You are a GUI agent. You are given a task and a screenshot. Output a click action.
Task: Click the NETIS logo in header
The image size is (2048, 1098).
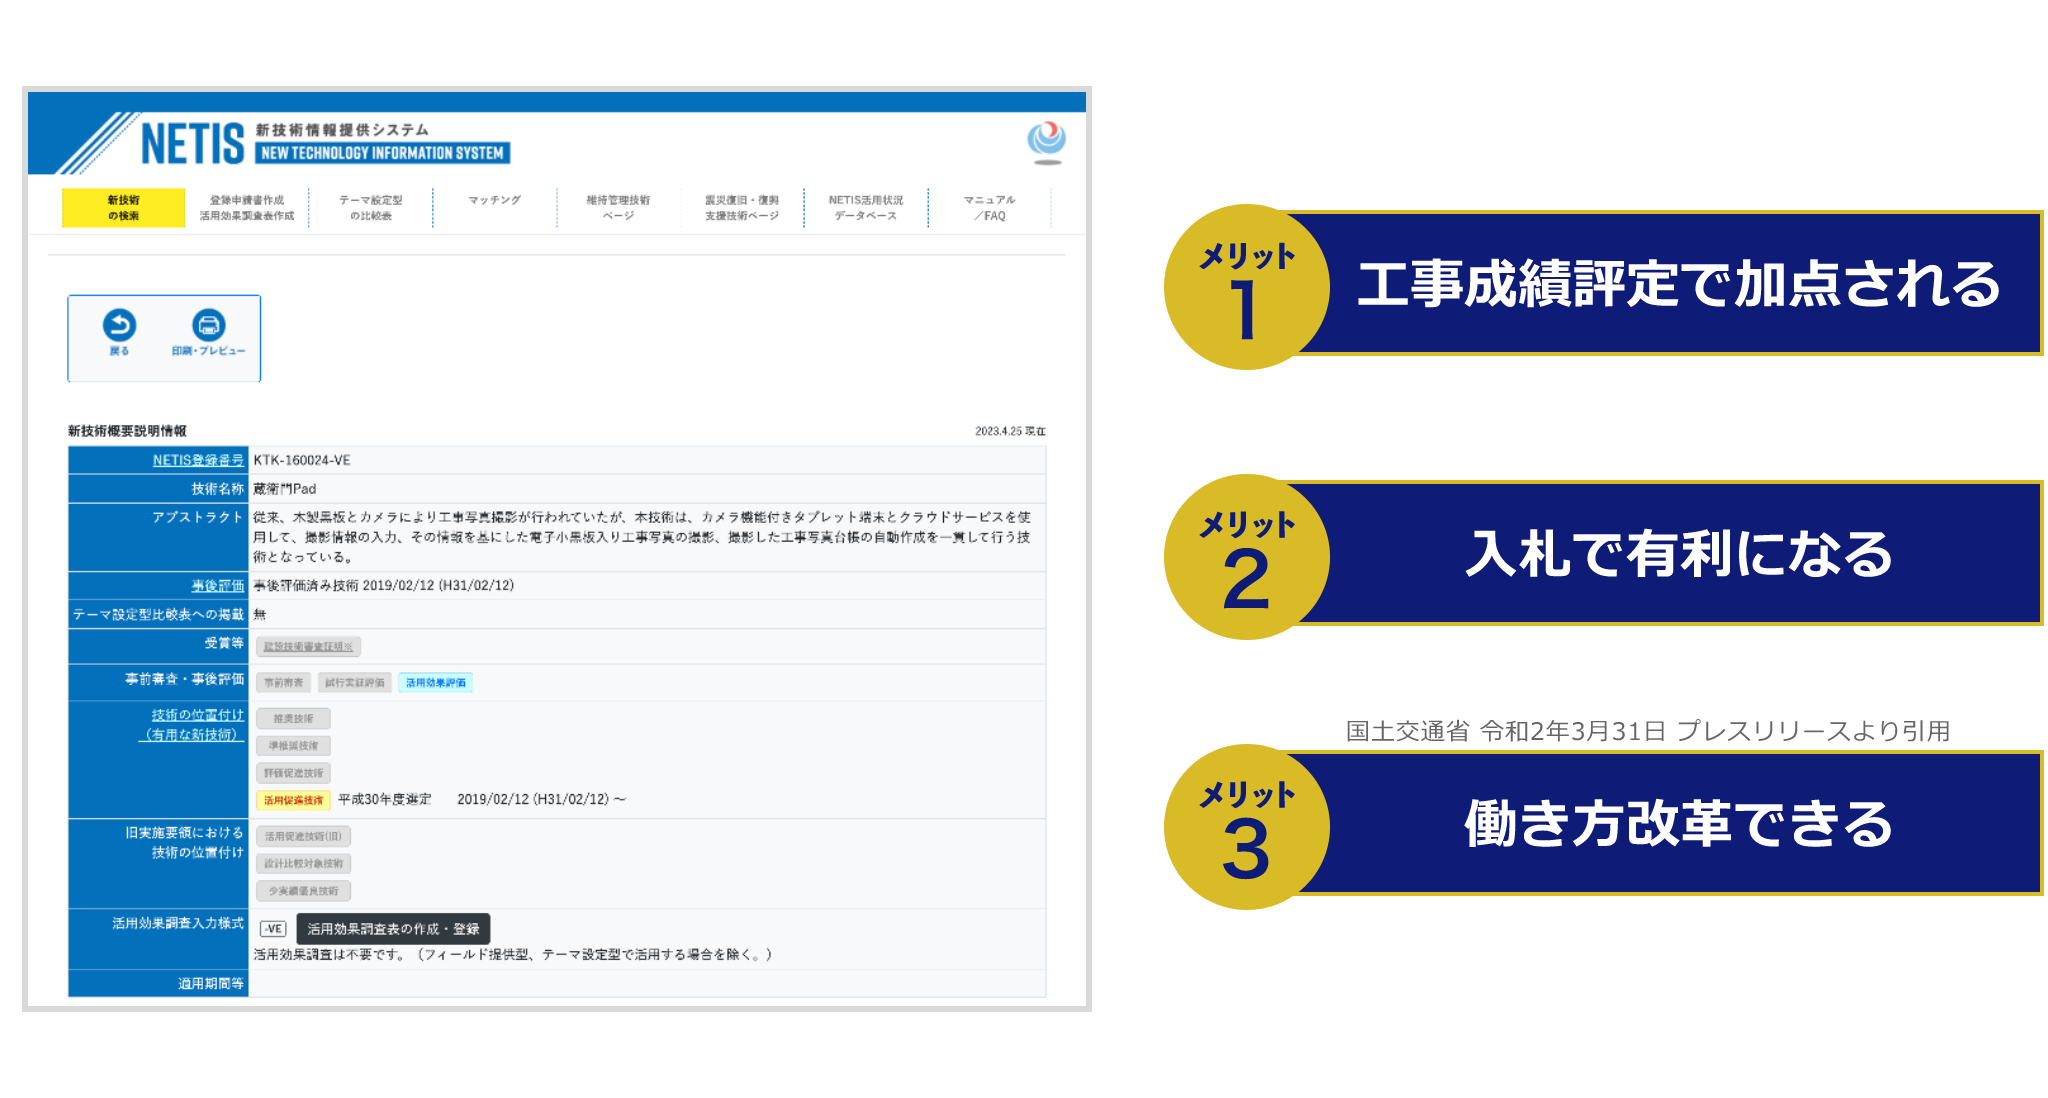click(193, 144)
